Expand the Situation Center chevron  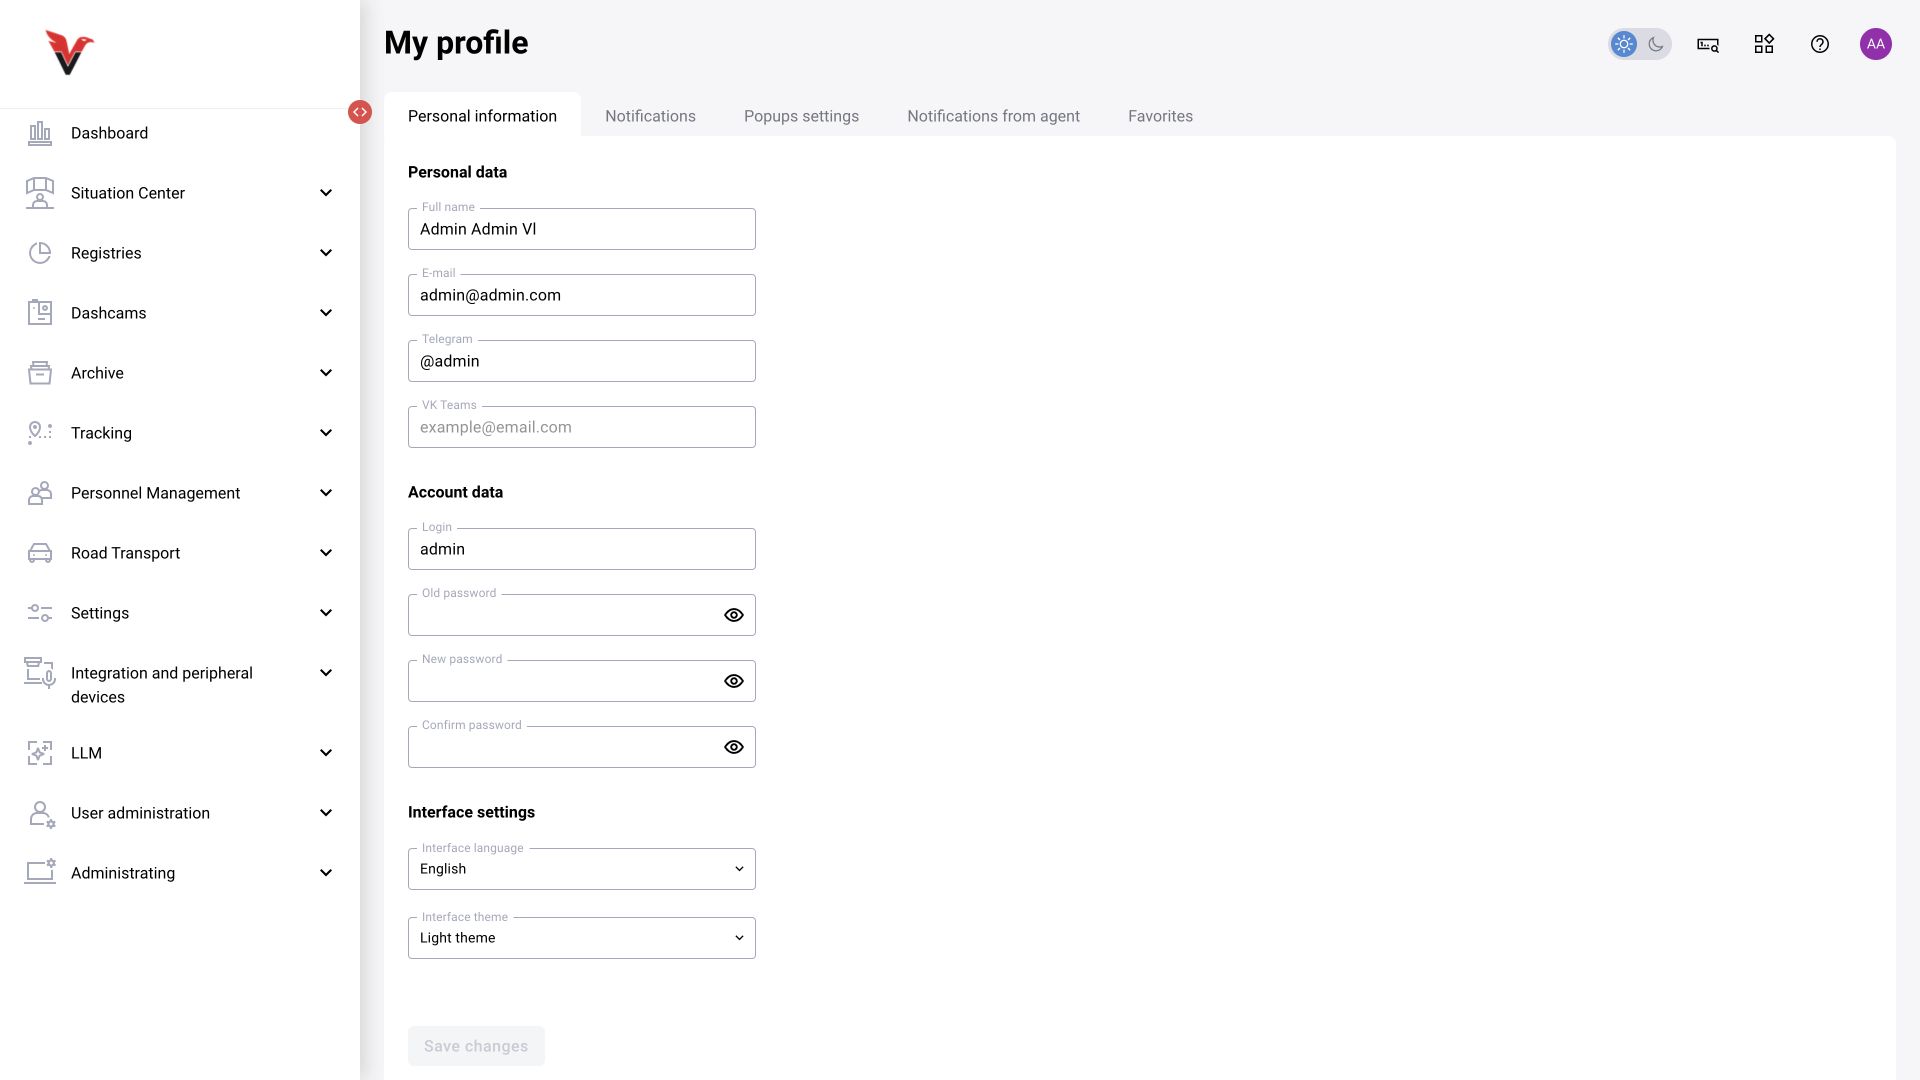[x=326, y=193]
